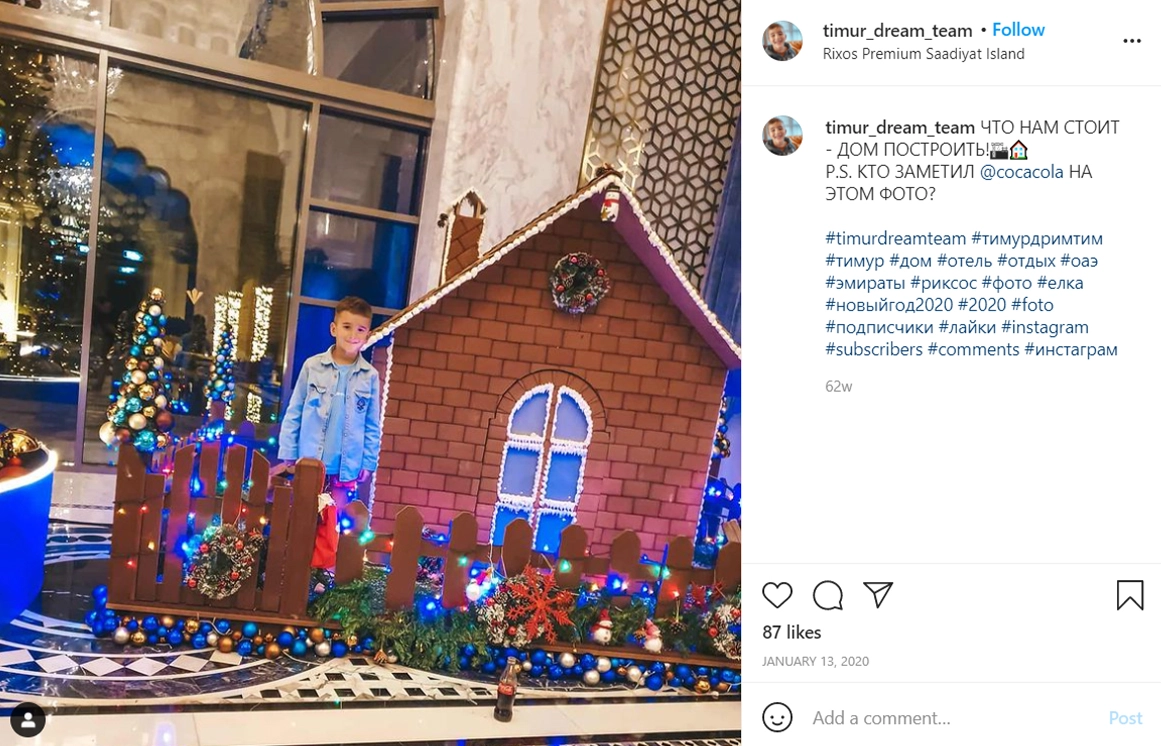Save post with the bookmark icon
Screen dimensions: 1162x746
click(1129, 595)
